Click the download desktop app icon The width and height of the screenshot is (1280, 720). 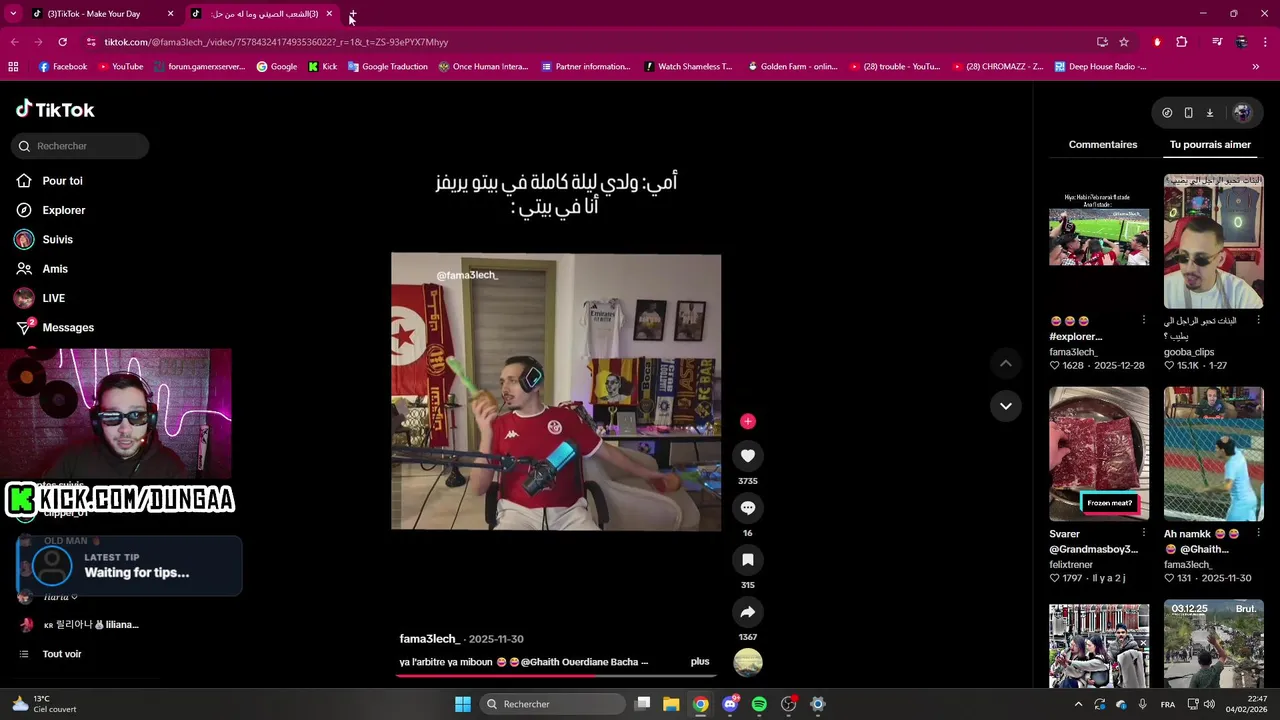[1209, 113]
